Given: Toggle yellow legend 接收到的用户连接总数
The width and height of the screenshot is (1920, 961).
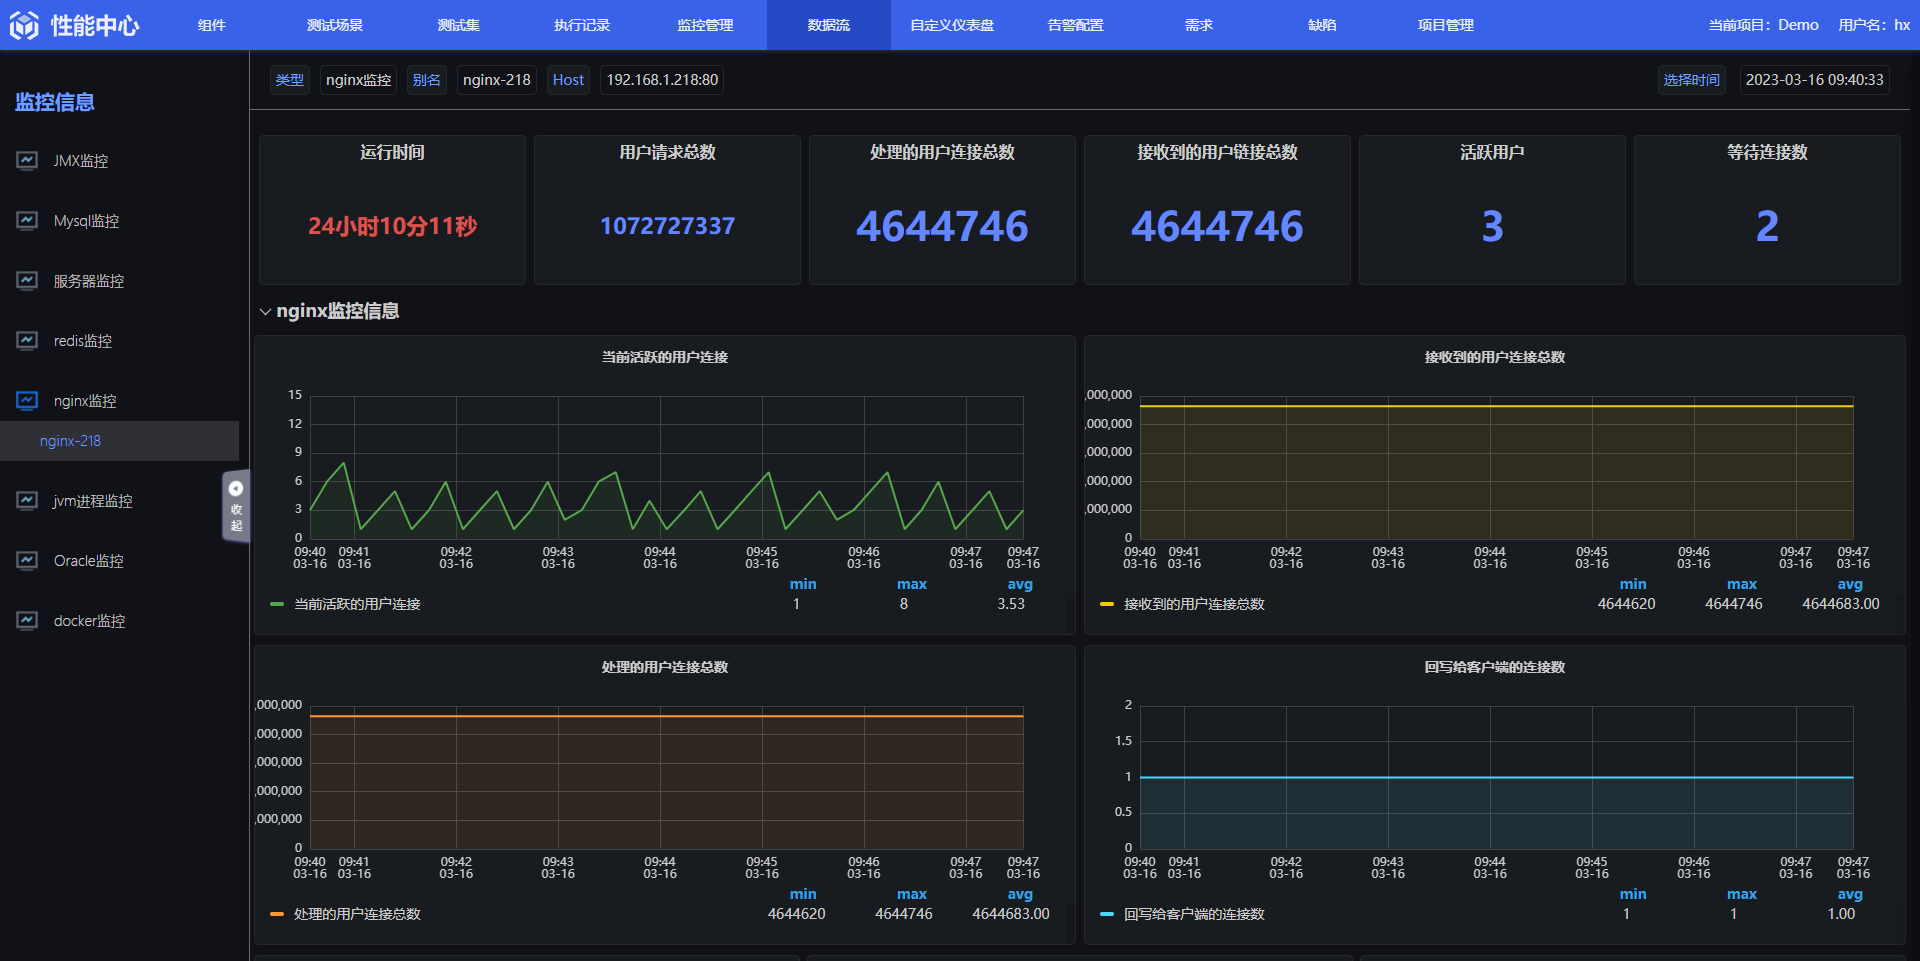Looking at the screenshot, I should point(1183,604).
